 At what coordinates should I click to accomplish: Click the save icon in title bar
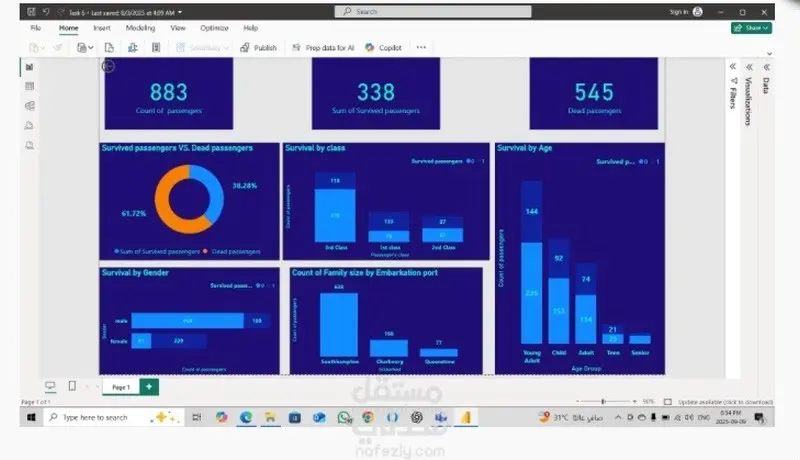tap(31, 12)
